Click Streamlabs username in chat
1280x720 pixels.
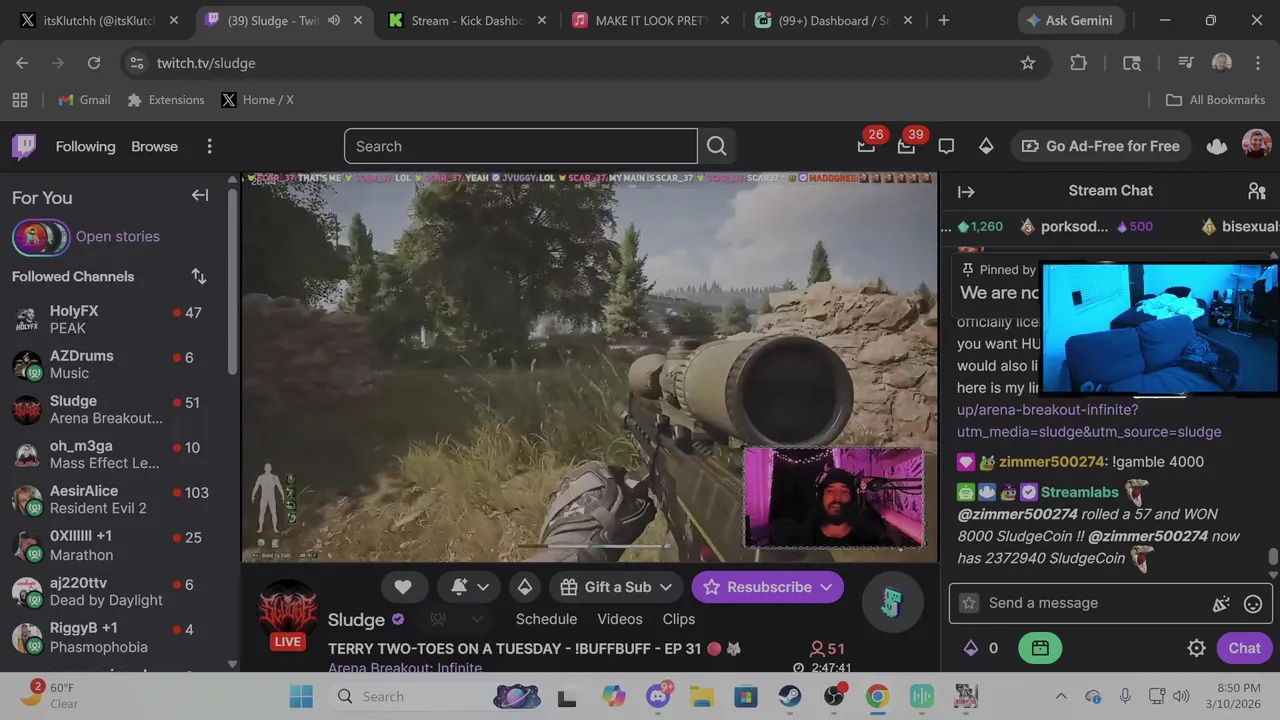(x=1079, y=492)
